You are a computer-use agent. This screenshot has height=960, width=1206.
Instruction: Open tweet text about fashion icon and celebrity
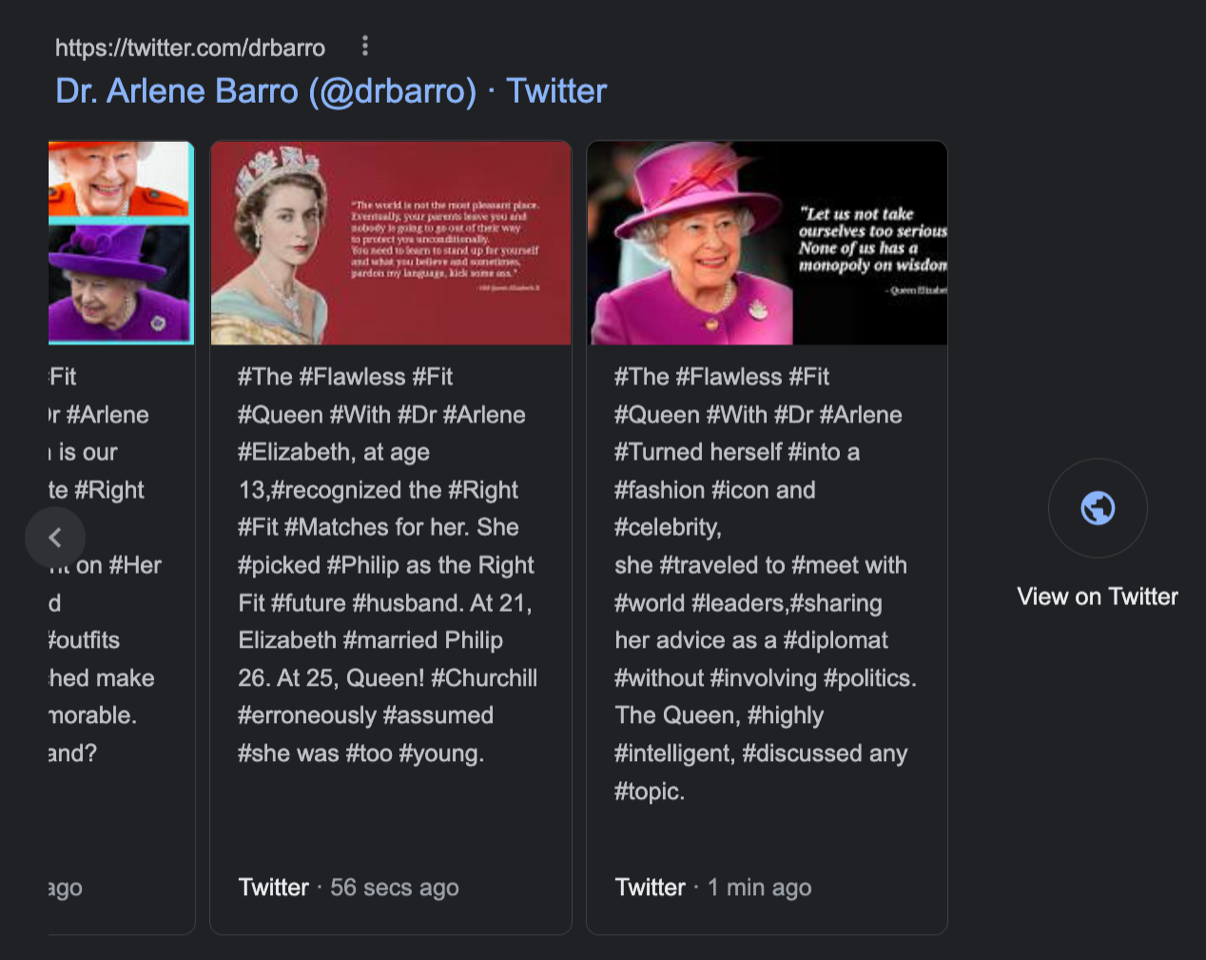[765, 584]
